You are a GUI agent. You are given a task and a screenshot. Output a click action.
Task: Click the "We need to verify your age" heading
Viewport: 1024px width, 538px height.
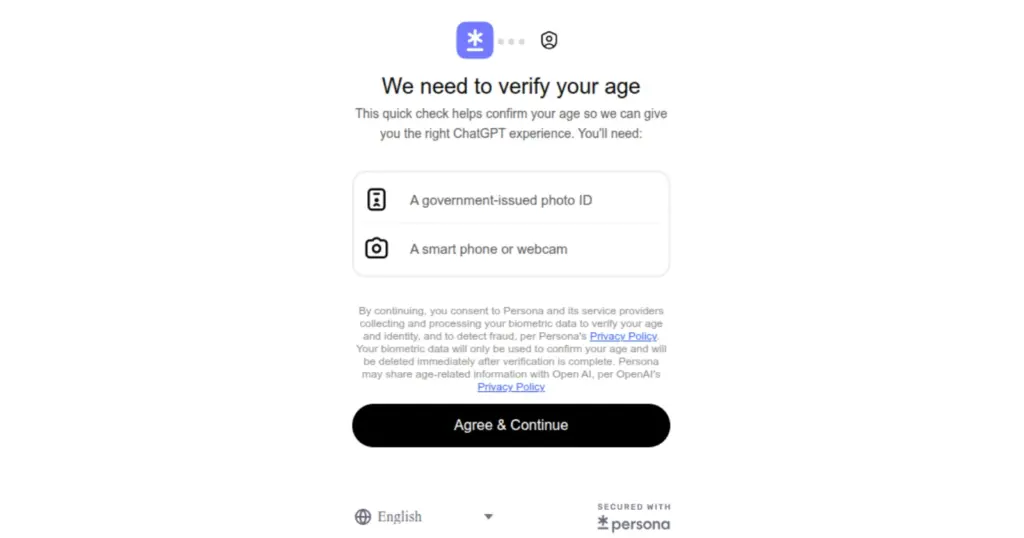511,86
